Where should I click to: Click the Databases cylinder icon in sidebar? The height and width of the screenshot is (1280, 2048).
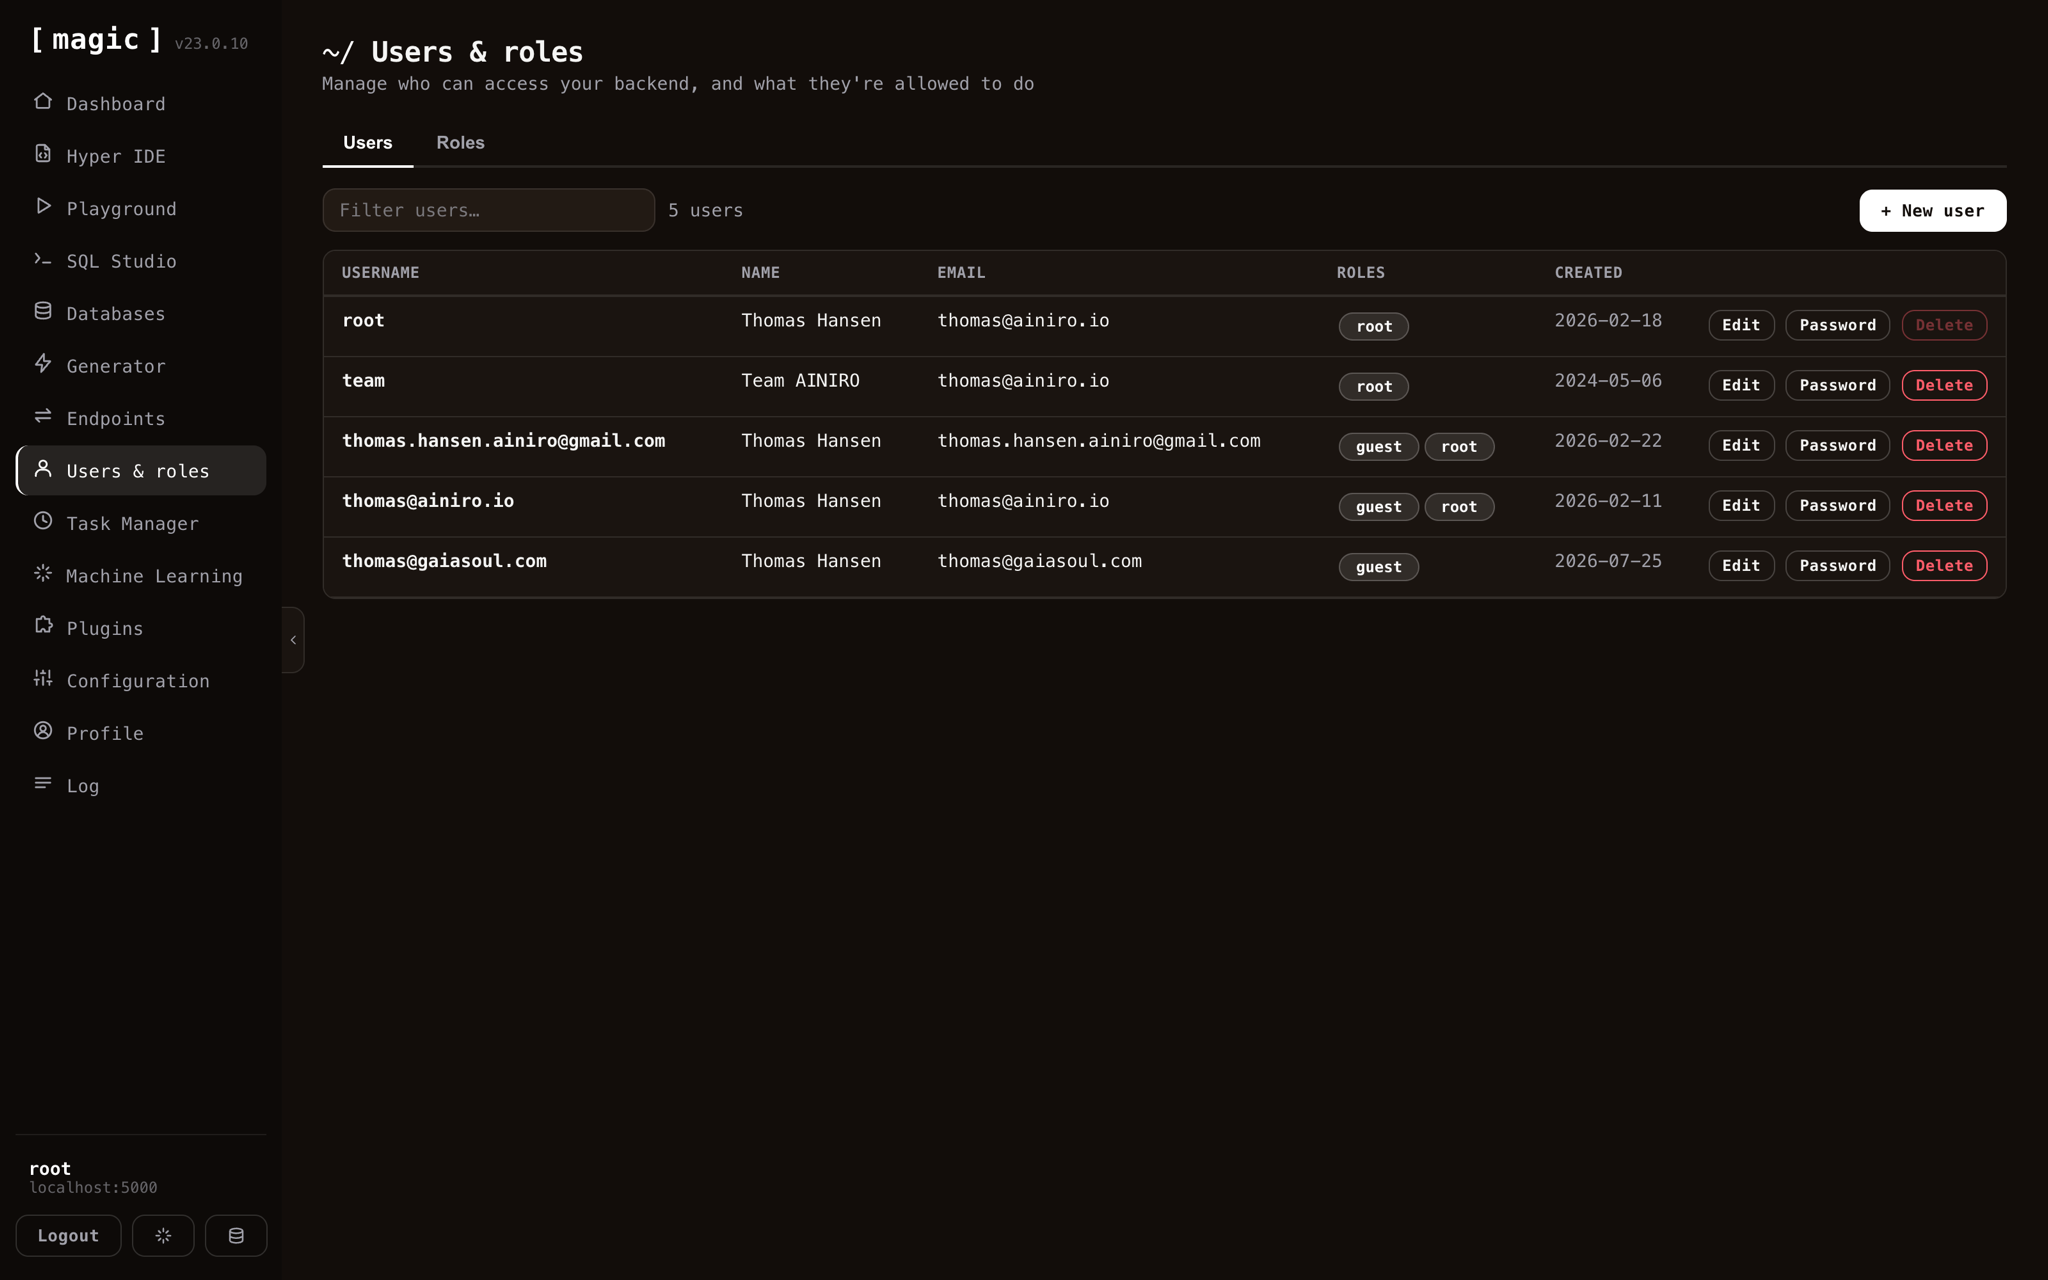[42, 312]
